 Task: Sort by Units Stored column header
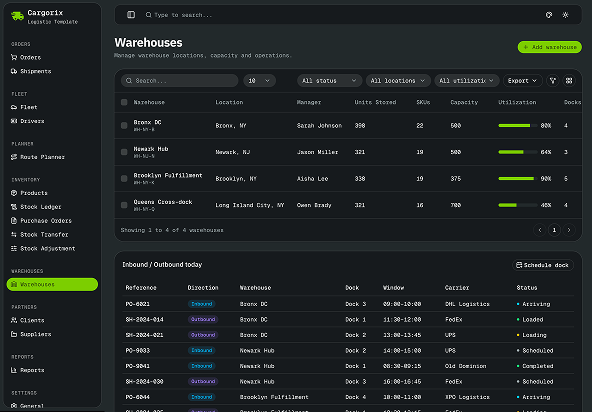pyautogui.click(x=375, y=102)
